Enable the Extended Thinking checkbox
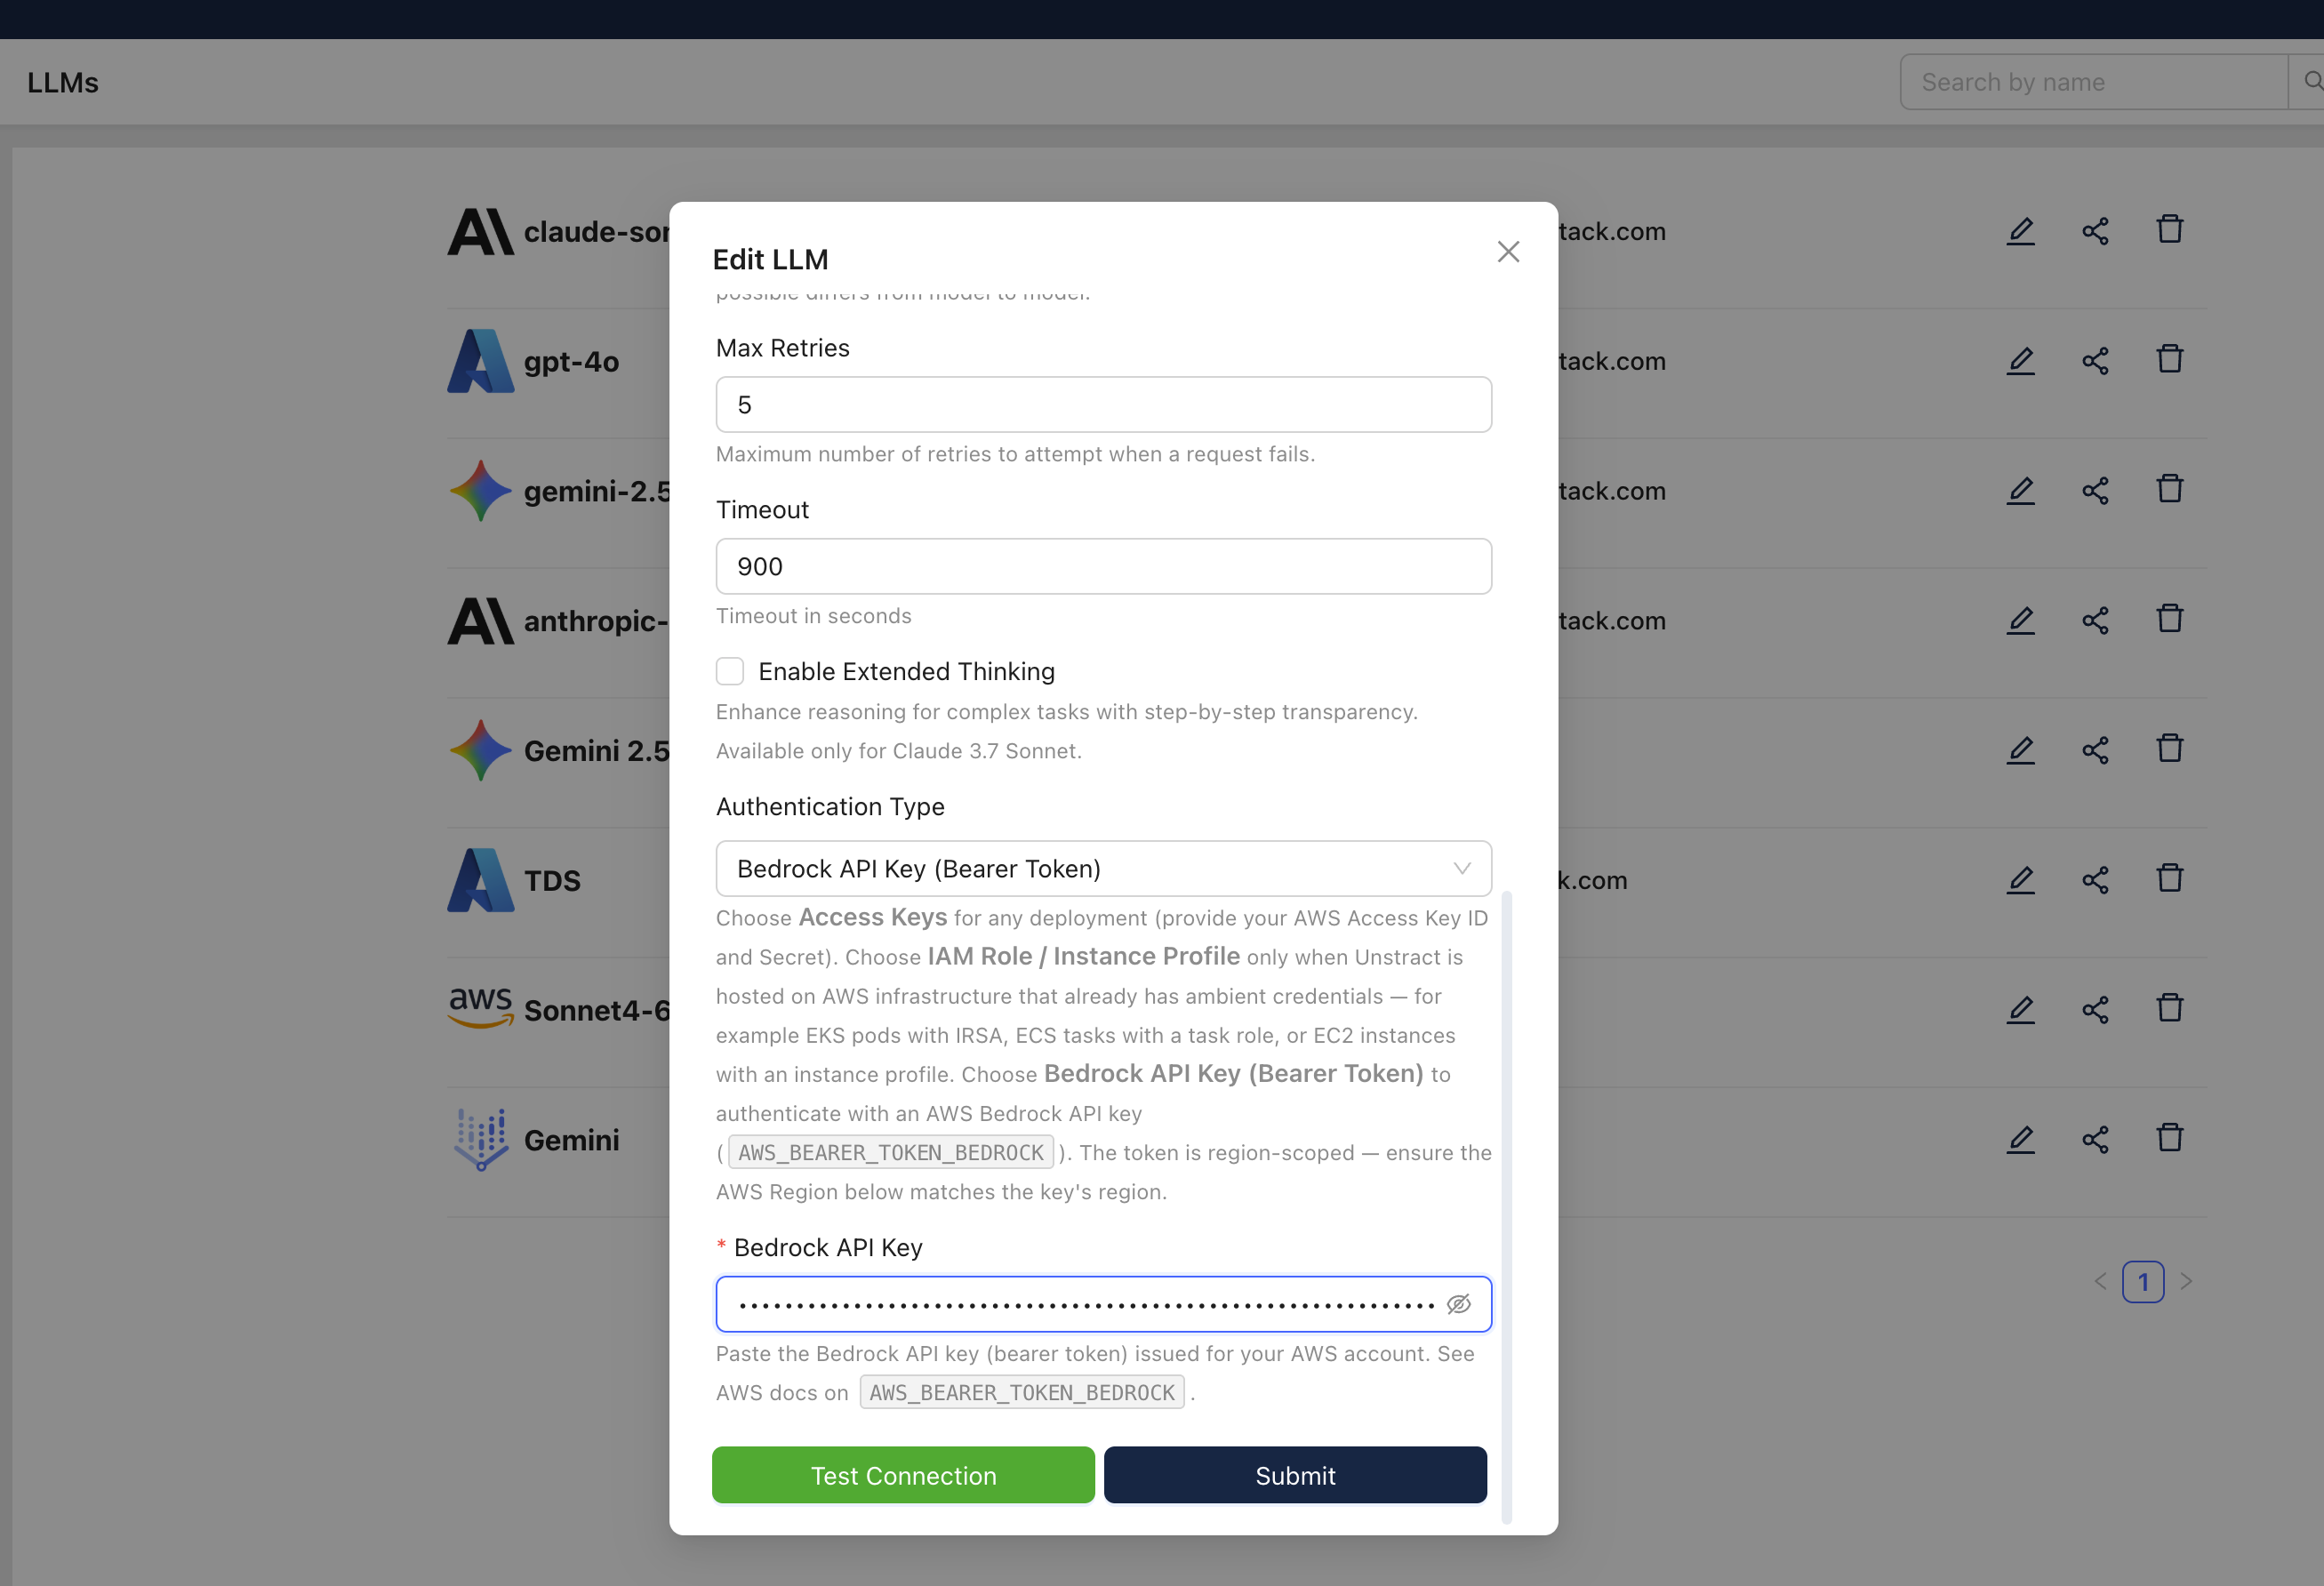Screen dimensions: 2324x1586 click(x=730, y=671)
